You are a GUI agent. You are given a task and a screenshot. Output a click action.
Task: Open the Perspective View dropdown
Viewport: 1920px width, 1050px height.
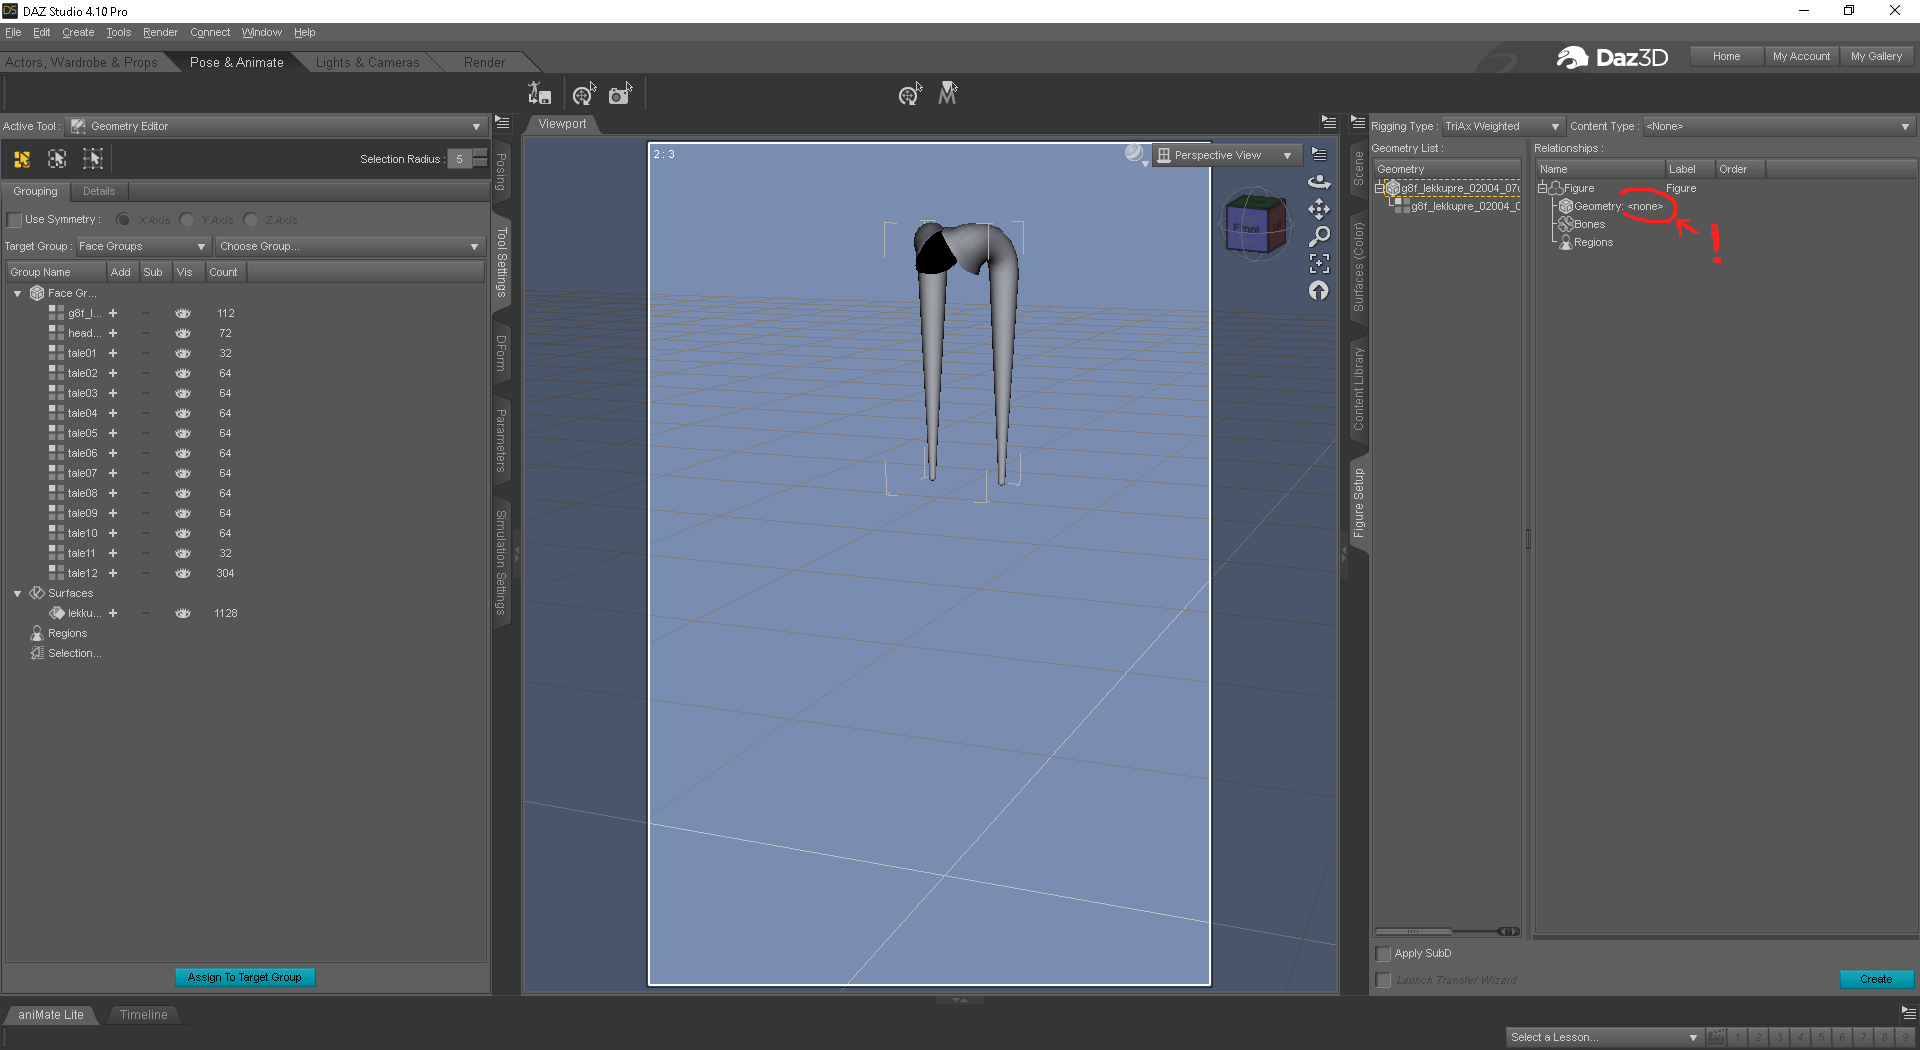tap(1226, 155)
